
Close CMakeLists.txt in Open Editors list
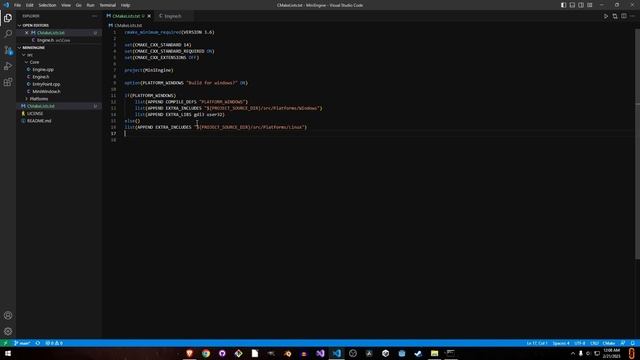[x=27, y=33]
